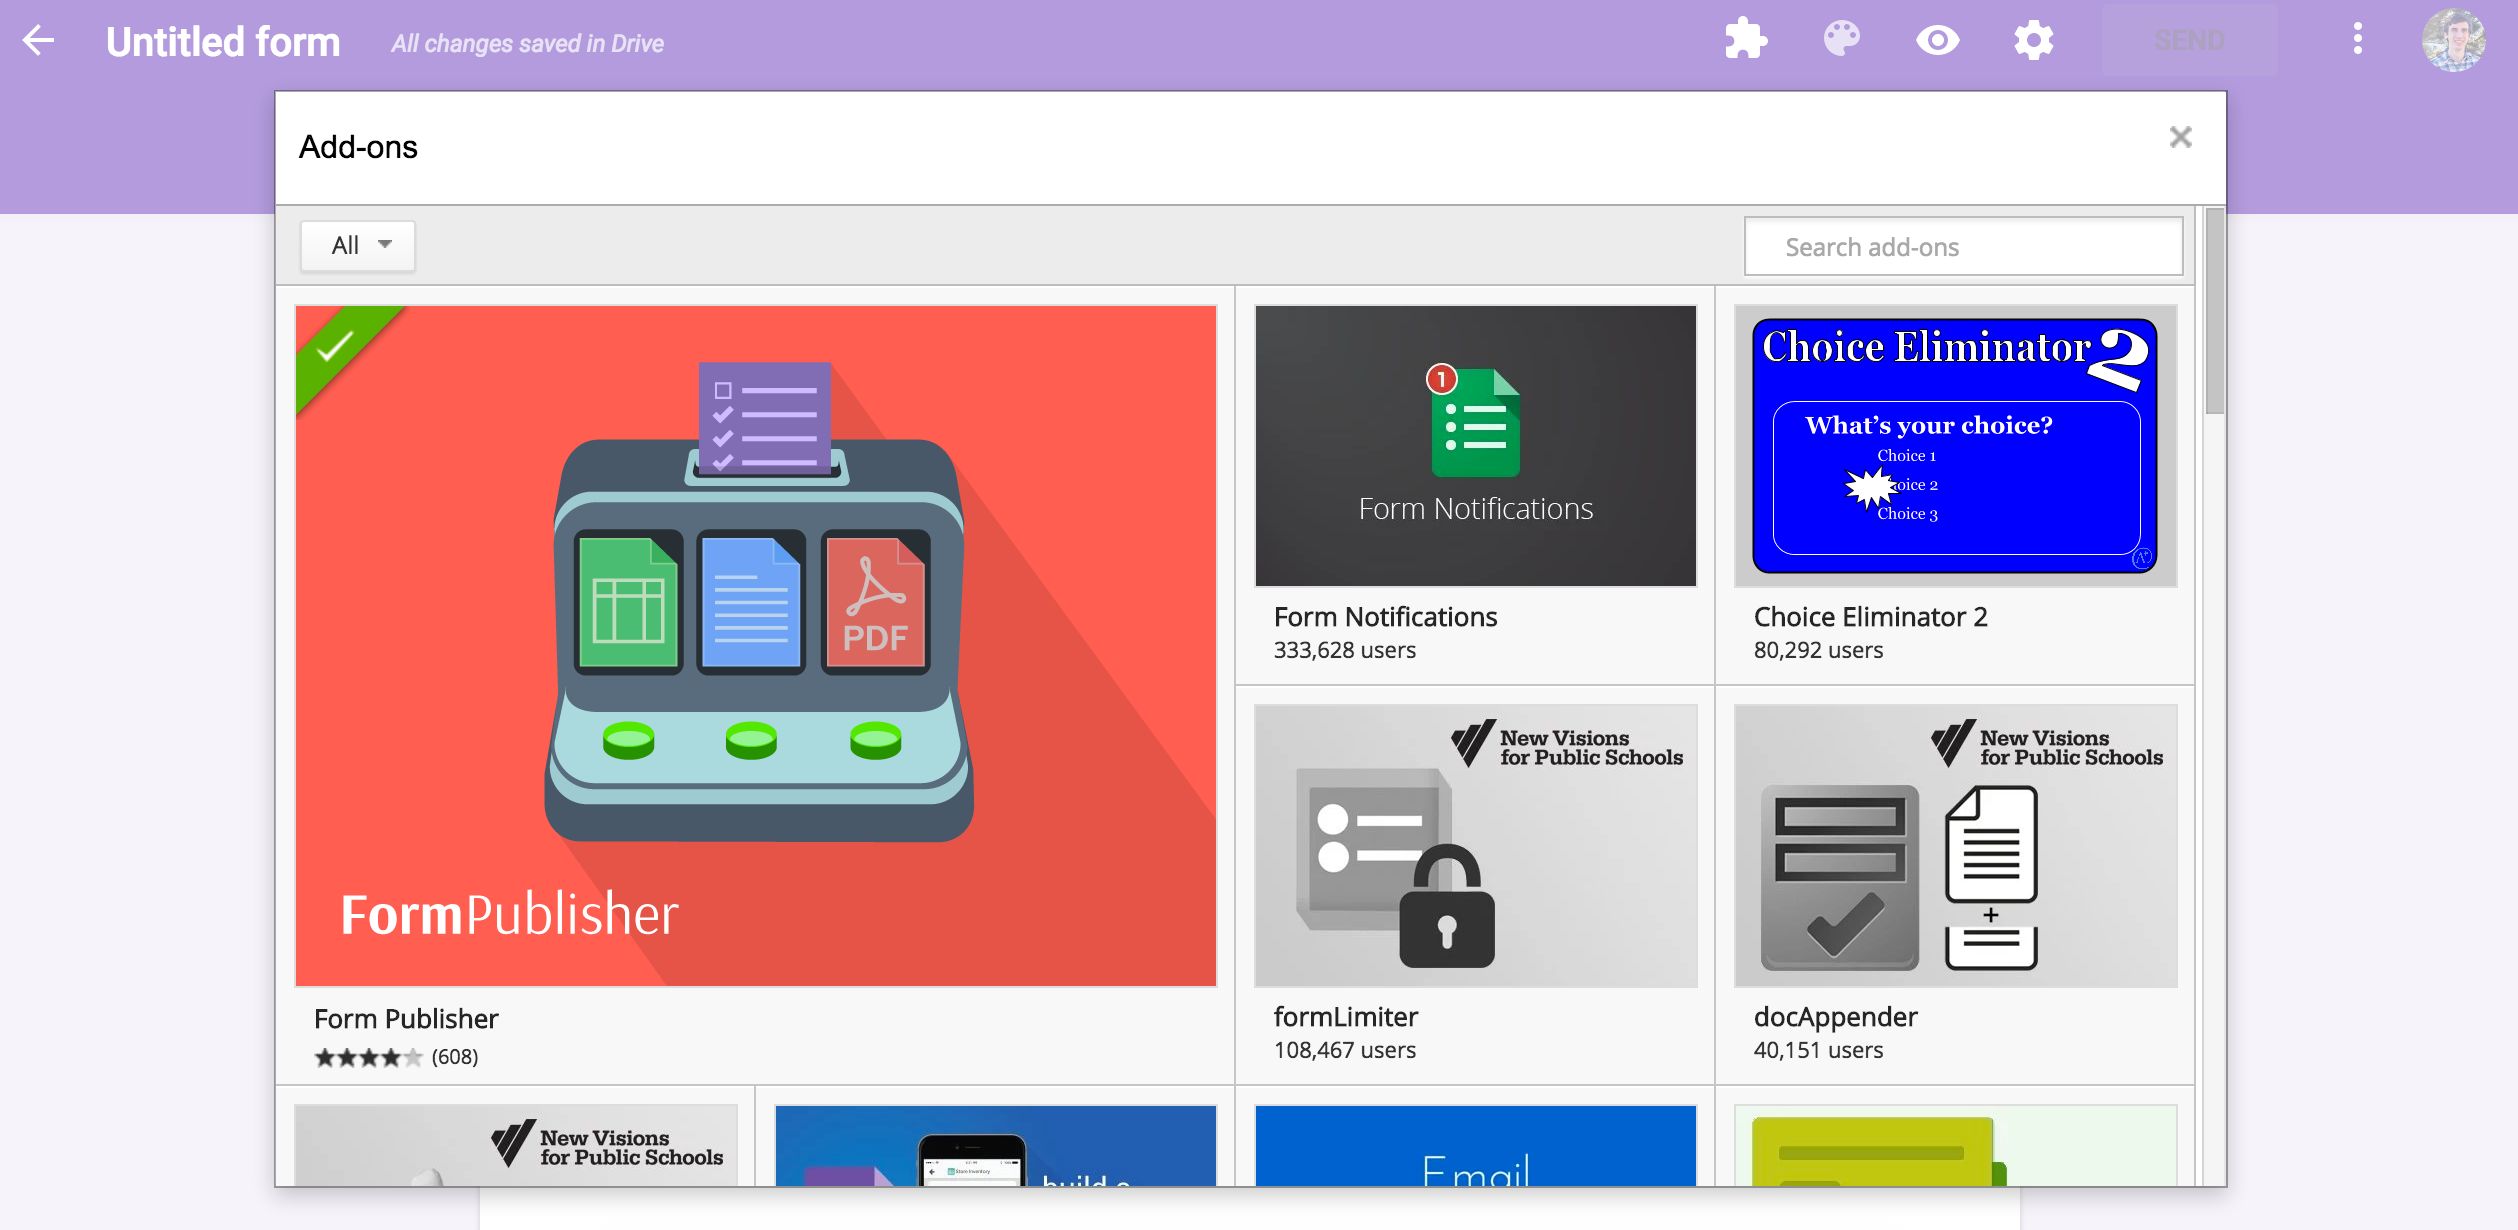Click the add-ons list scrollbar

2214,310
